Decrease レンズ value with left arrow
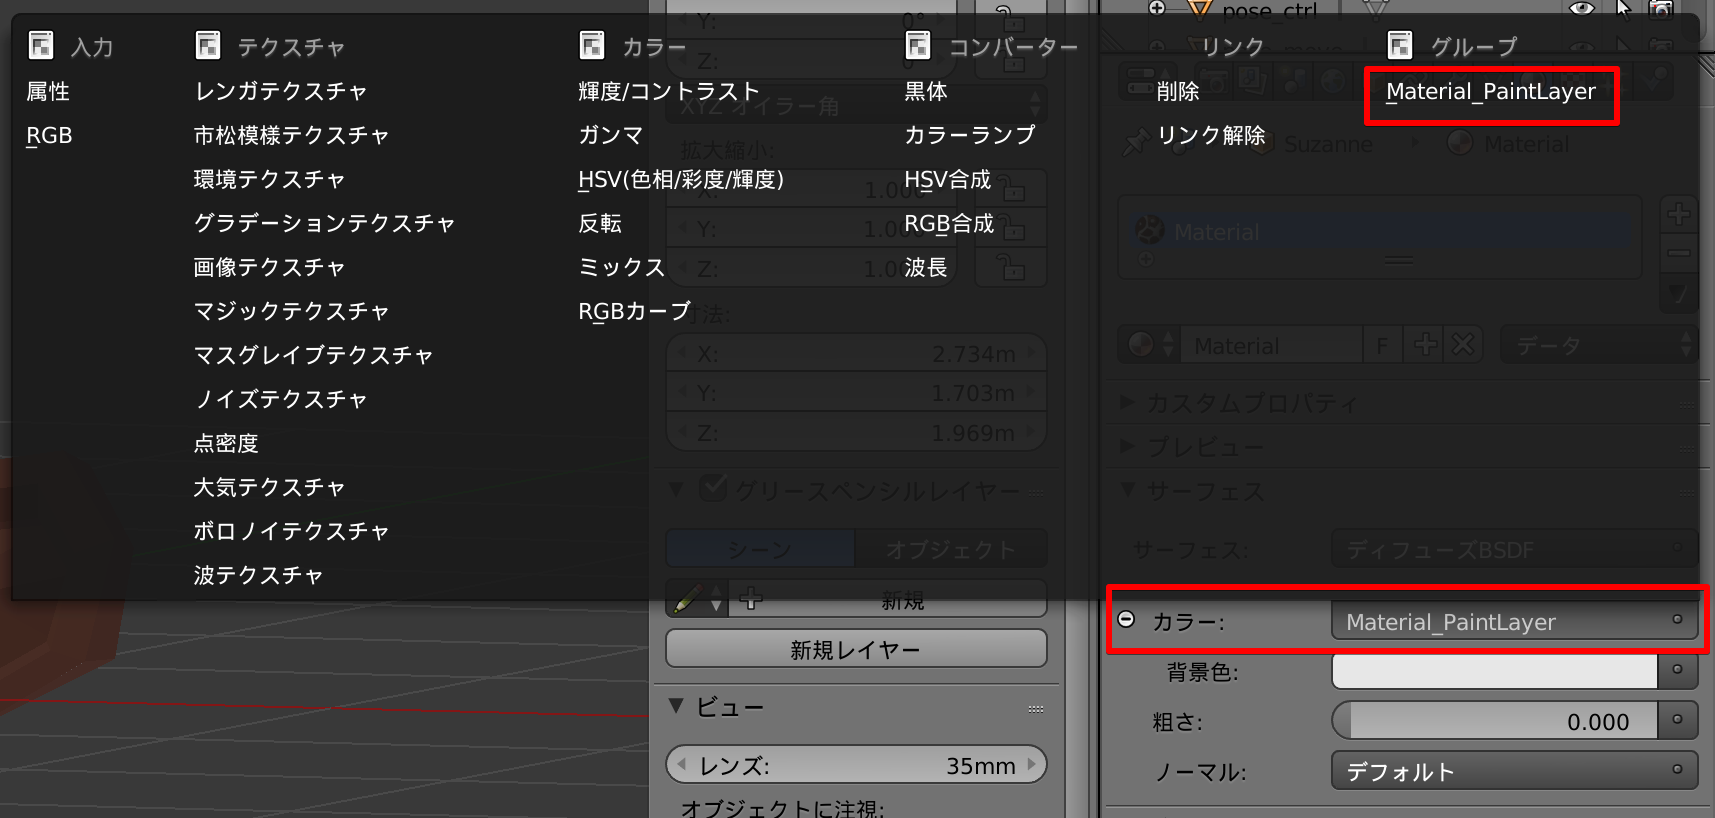The width and height of the screenshot is (1715, 818). [681, 765]
